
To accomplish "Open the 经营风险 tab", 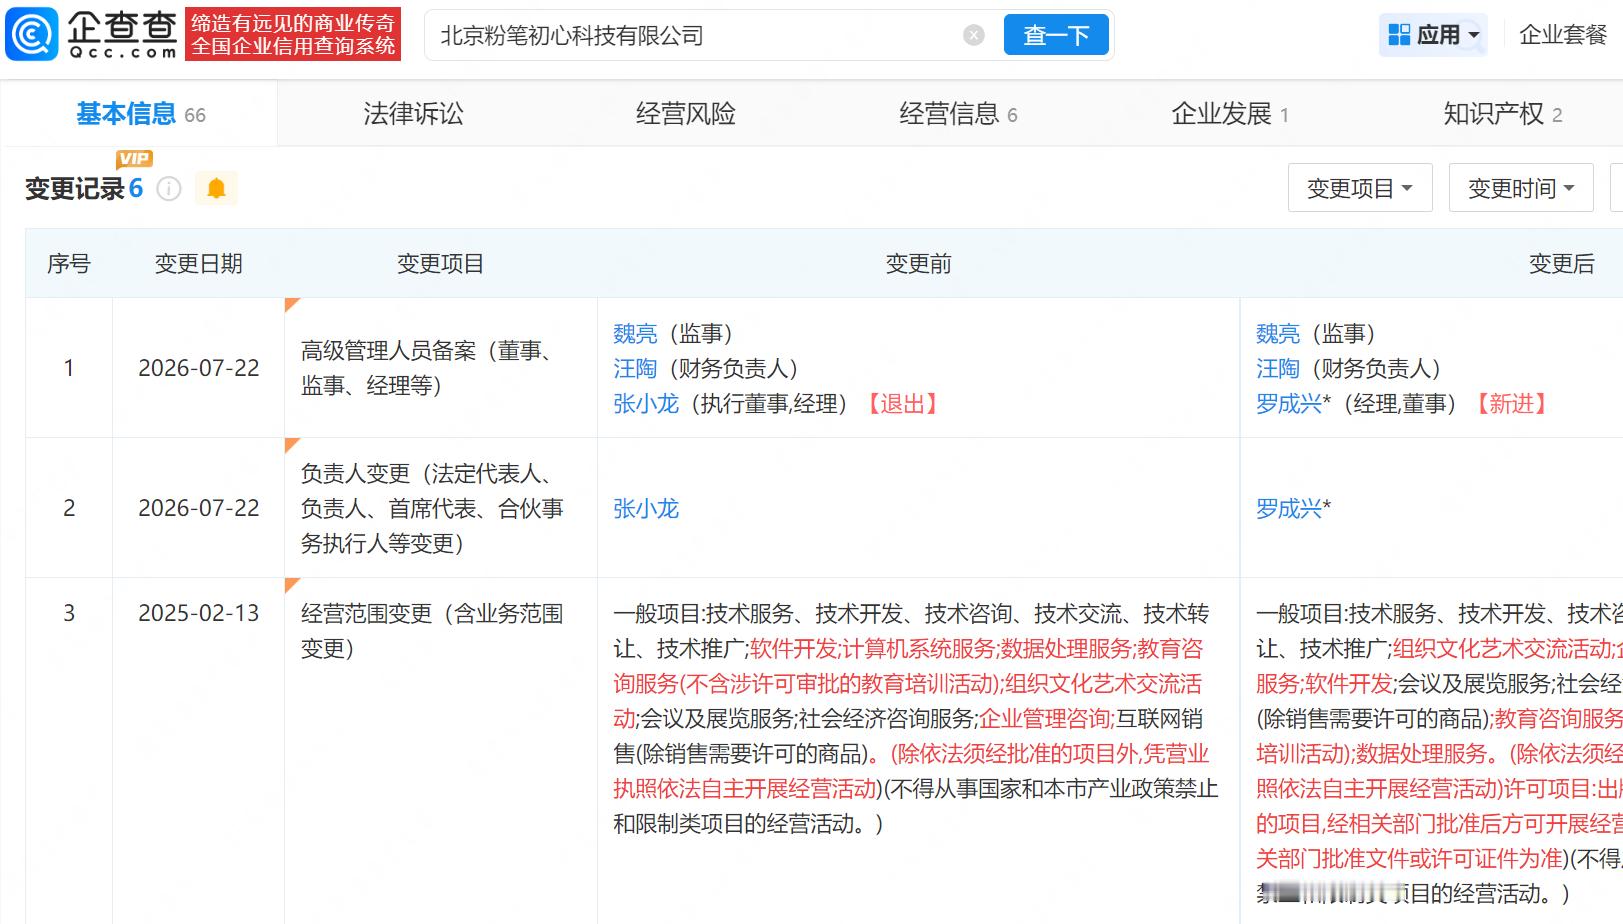I will click(x=686, y=114).
